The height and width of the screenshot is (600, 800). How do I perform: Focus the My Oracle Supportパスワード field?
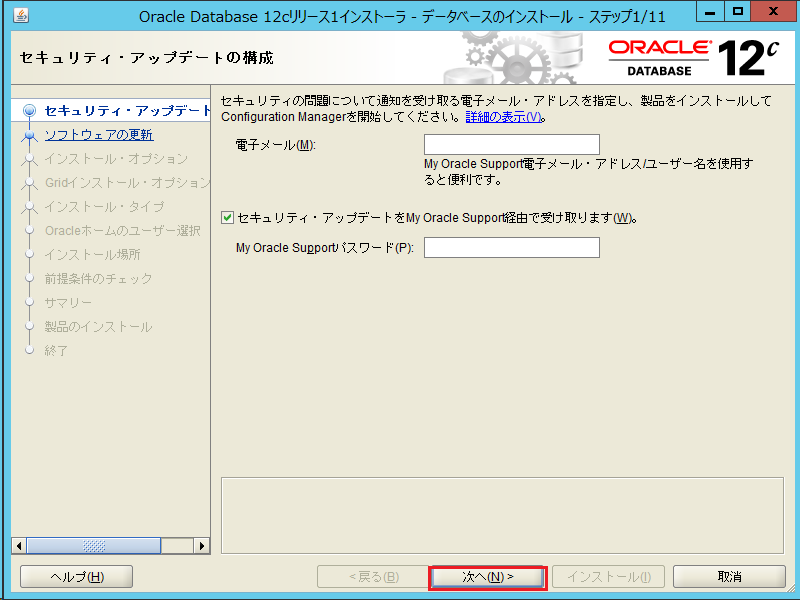[512, 247]
